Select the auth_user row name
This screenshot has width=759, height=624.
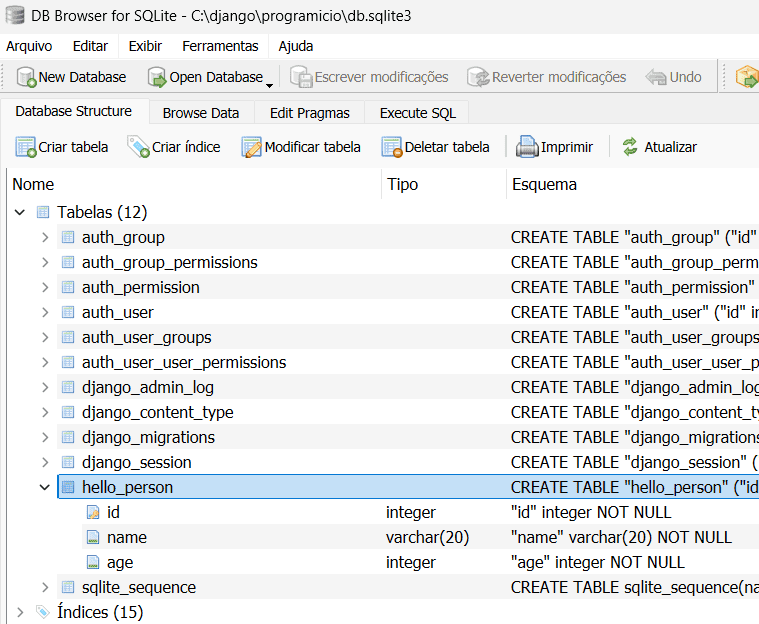[x=118, y=312]
